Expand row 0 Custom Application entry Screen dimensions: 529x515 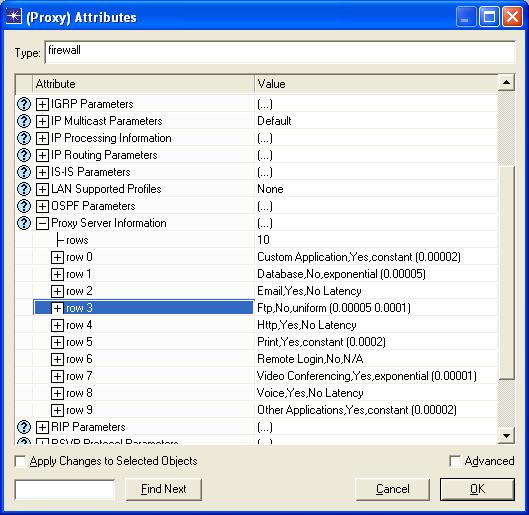tap(57, 257)
